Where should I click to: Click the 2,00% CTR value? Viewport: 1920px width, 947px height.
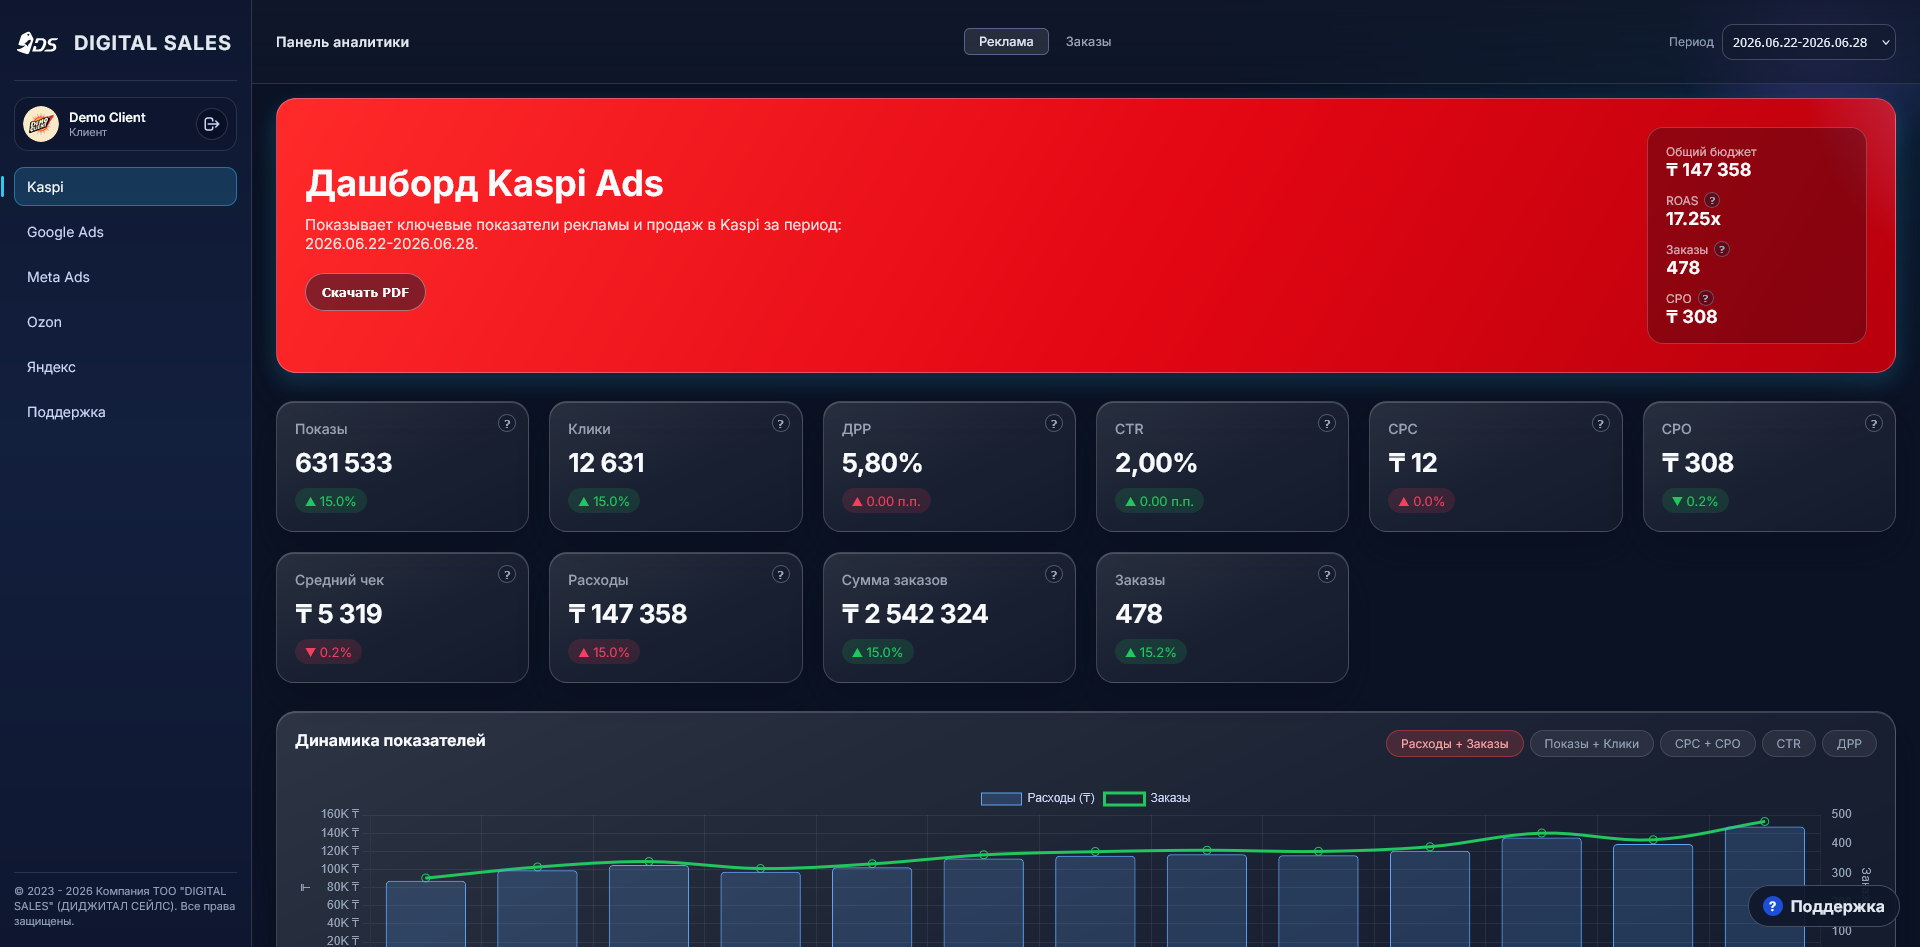(1156, 463)
